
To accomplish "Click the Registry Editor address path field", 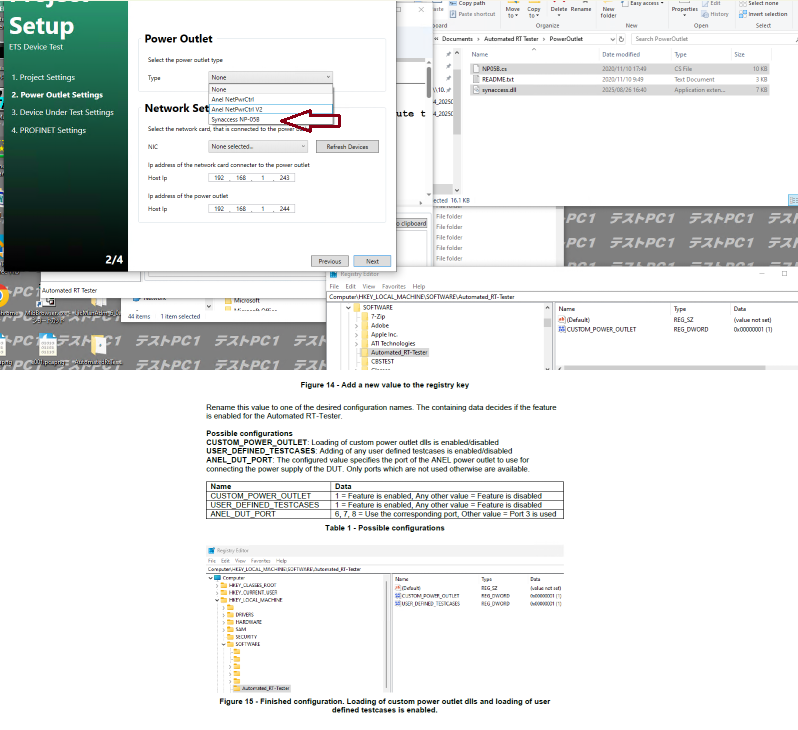I will pyautogui.click(x=560, y=297).
